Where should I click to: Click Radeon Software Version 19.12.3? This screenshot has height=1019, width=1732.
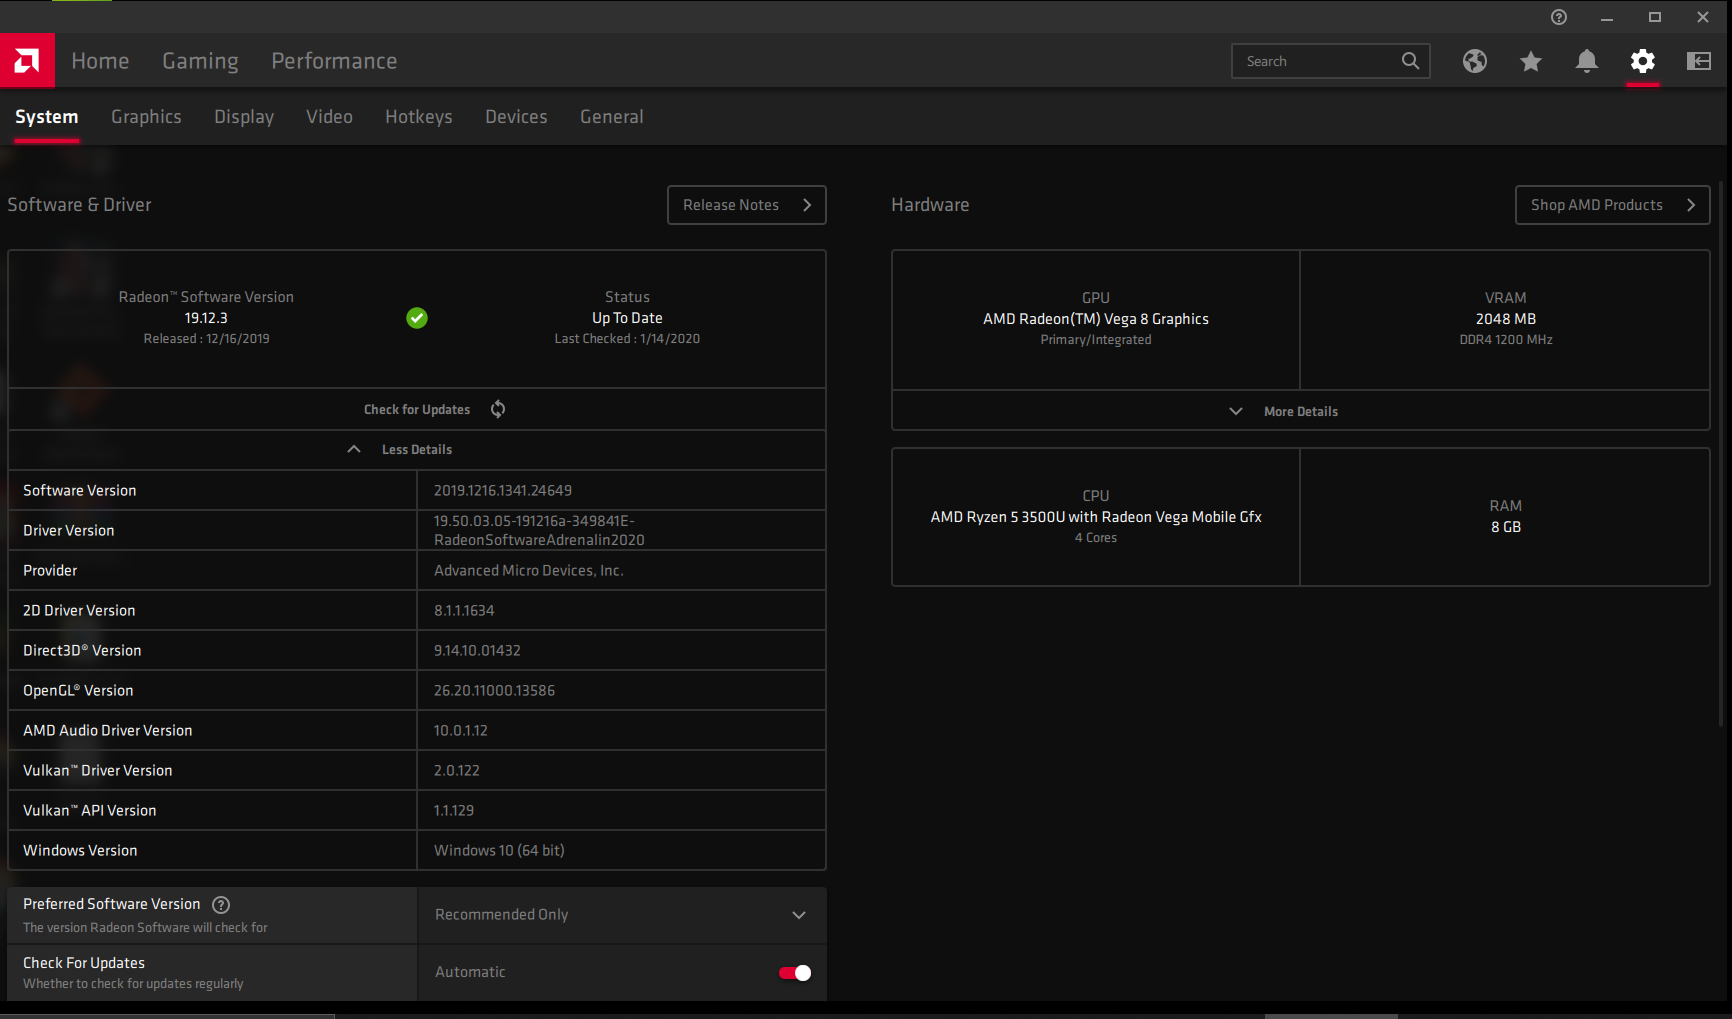pos(206,318)
